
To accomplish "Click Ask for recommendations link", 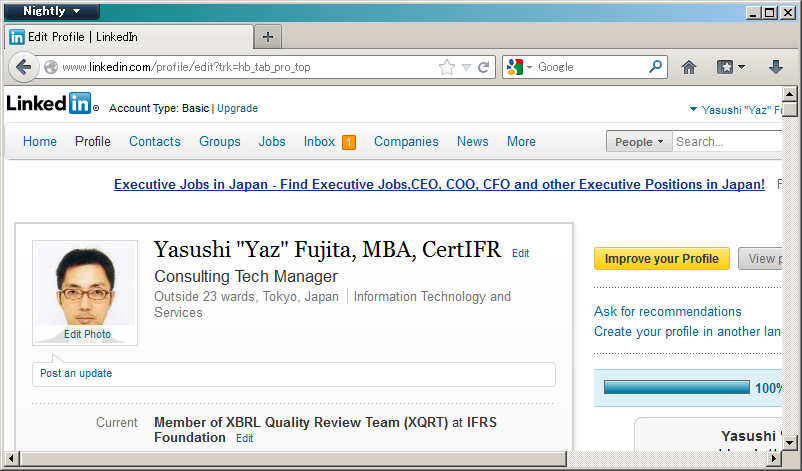I will pos(667,311).
